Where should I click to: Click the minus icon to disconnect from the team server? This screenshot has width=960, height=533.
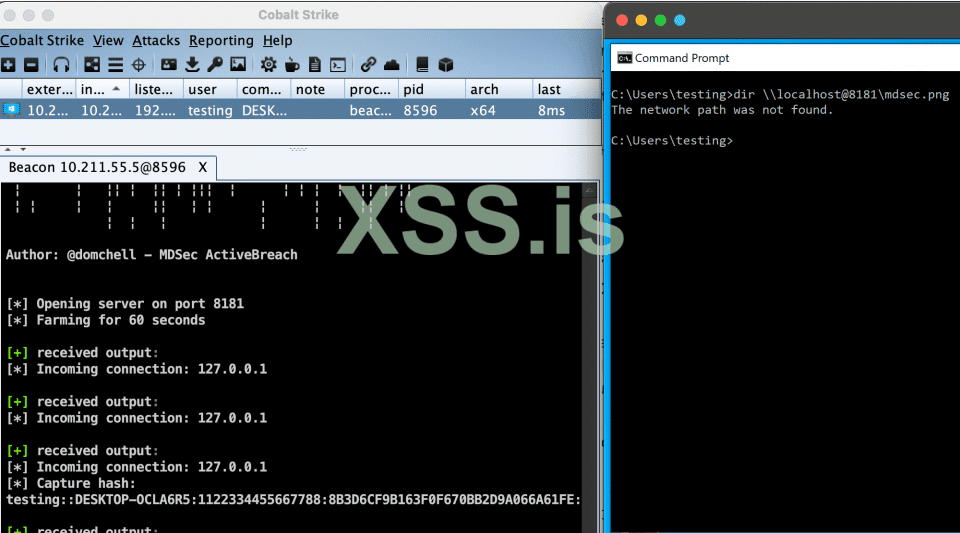pyautogui.click(x=31, y=65)
